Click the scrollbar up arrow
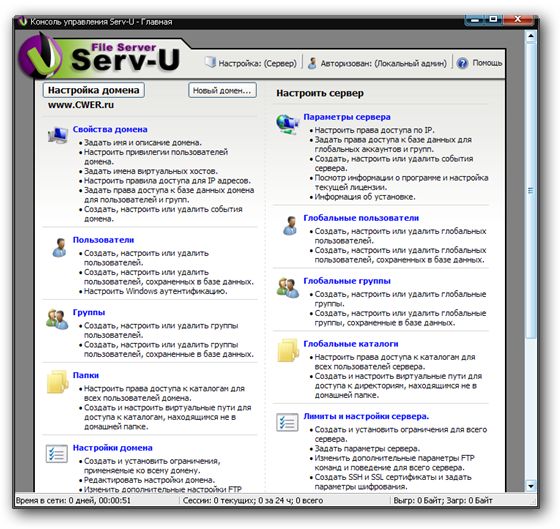Image resolution: width=560 pixels, height=529 pixels. coord(530,36)
